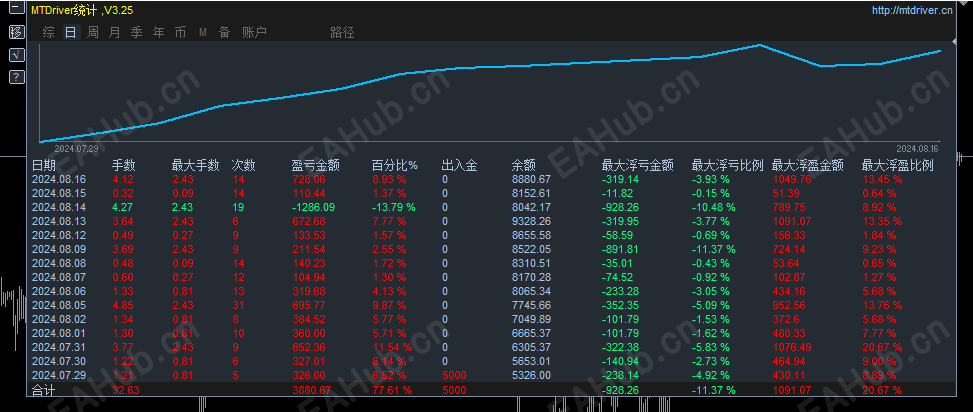
Task: Open the http://mtdriver.cn link
Action: tap(912, 10)
